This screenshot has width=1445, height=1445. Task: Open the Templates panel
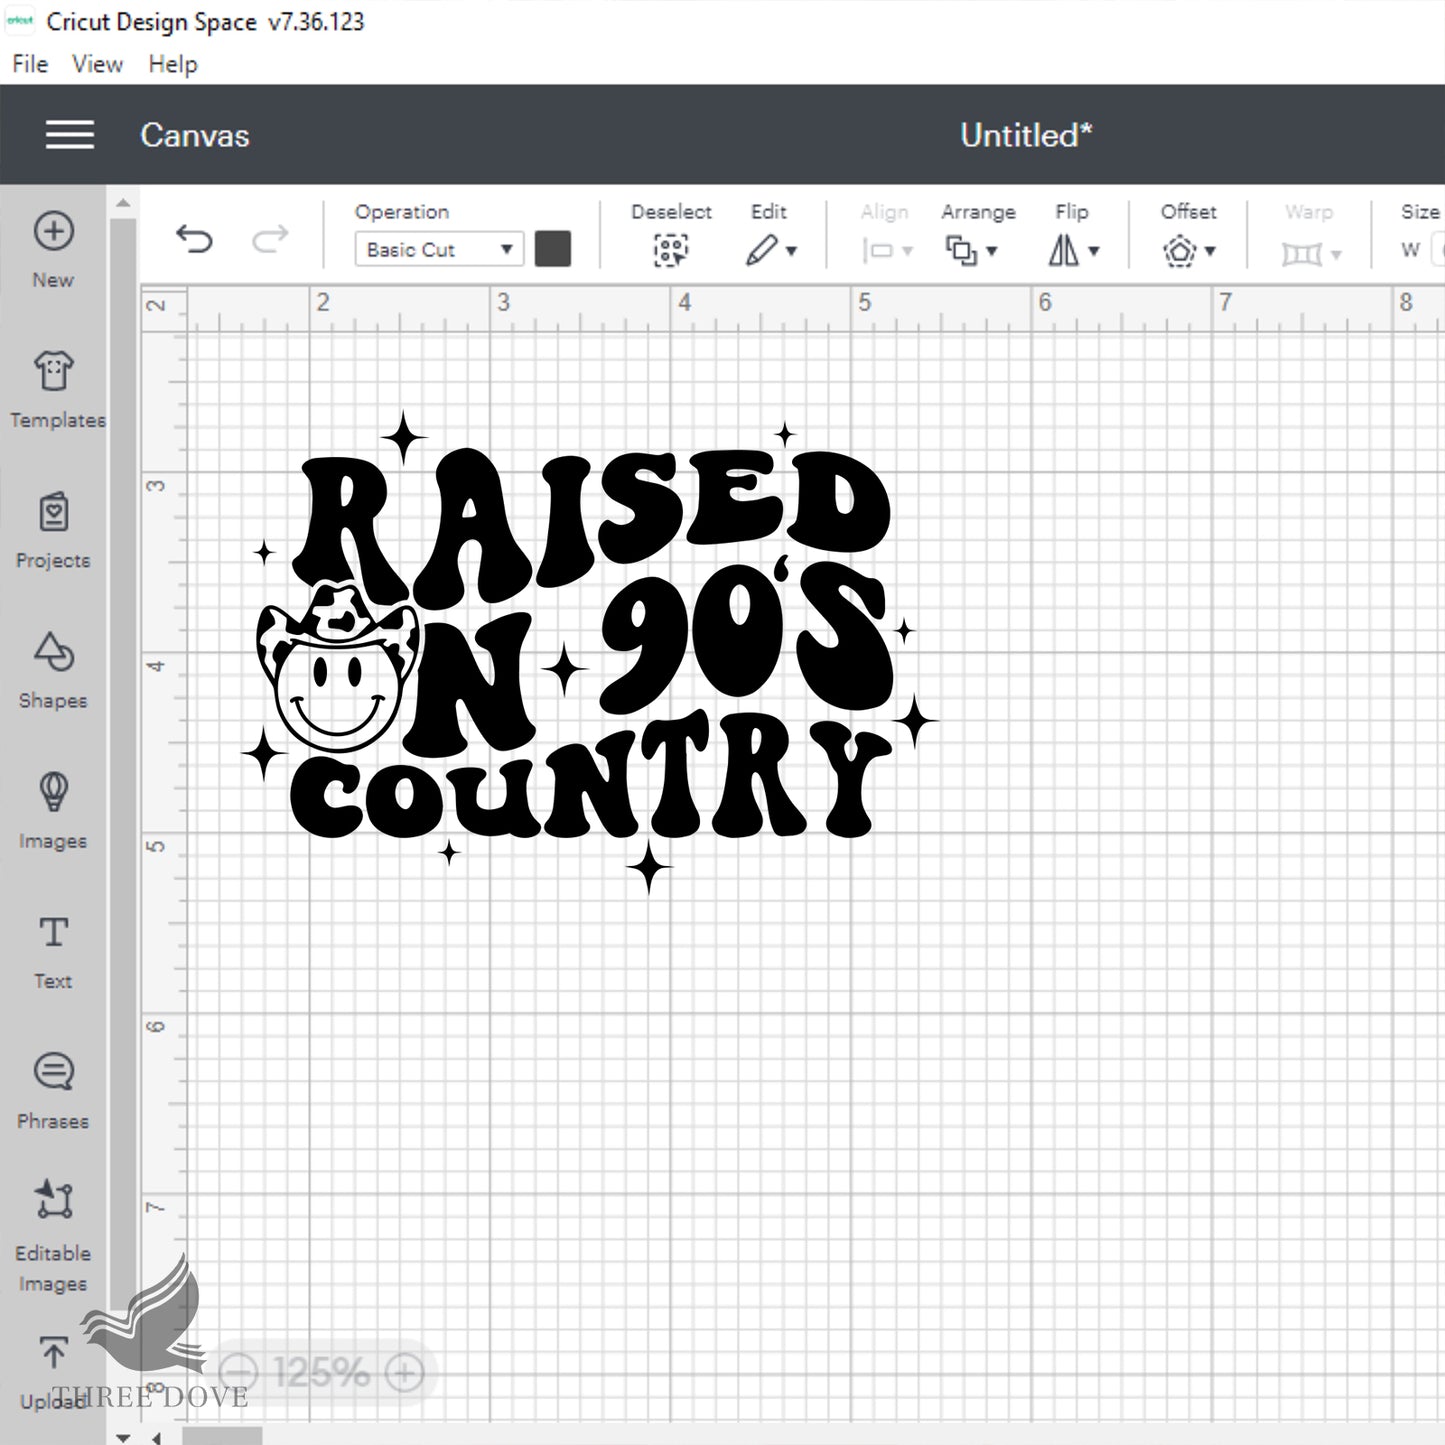(57, 390)
